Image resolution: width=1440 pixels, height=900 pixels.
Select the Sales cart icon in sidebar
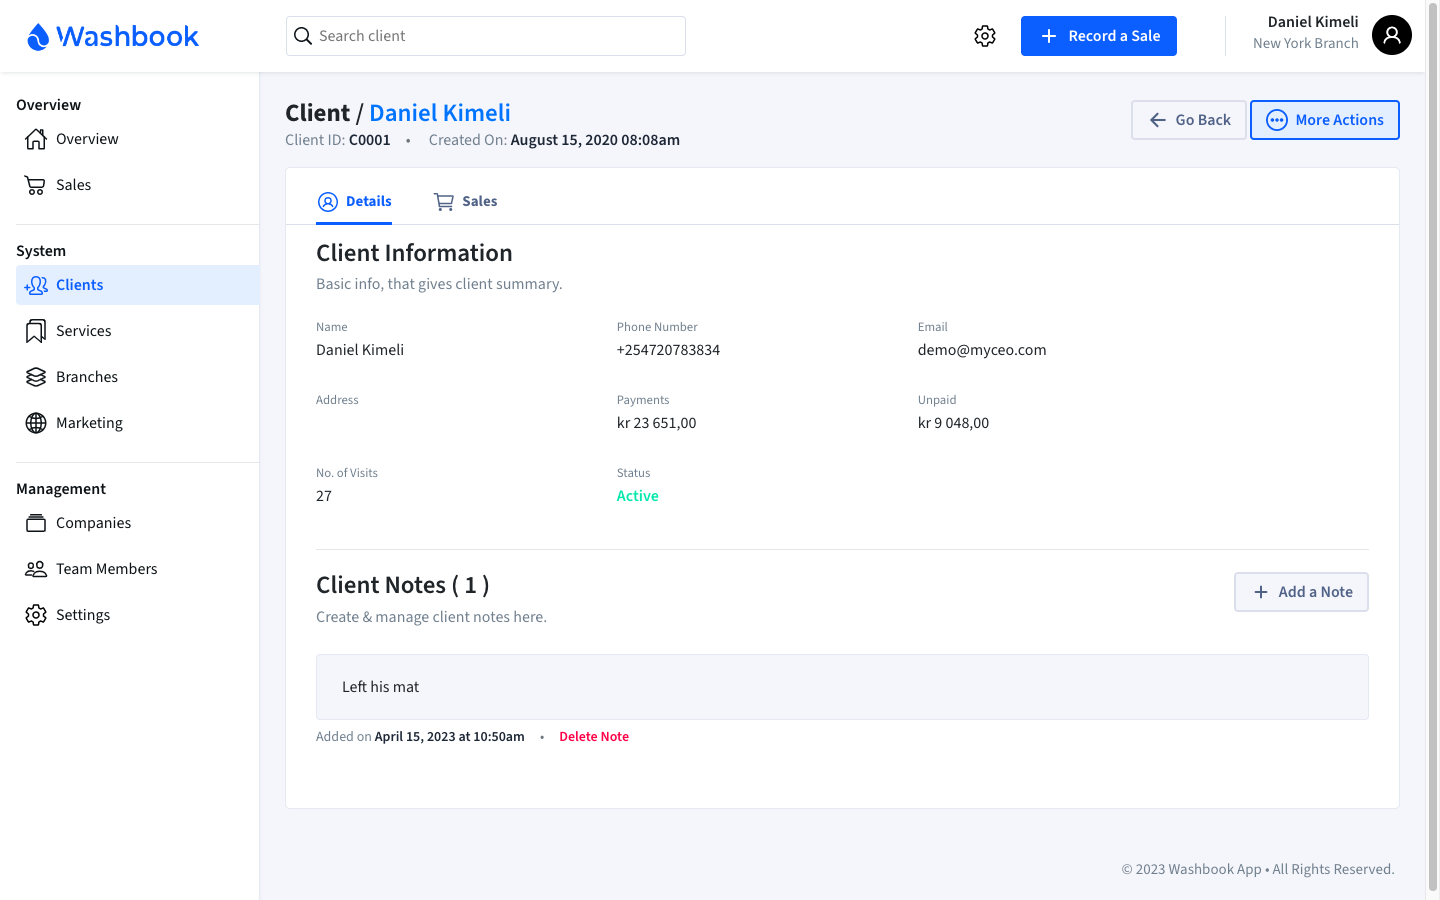pyautogui.click(x=33, y=185)
